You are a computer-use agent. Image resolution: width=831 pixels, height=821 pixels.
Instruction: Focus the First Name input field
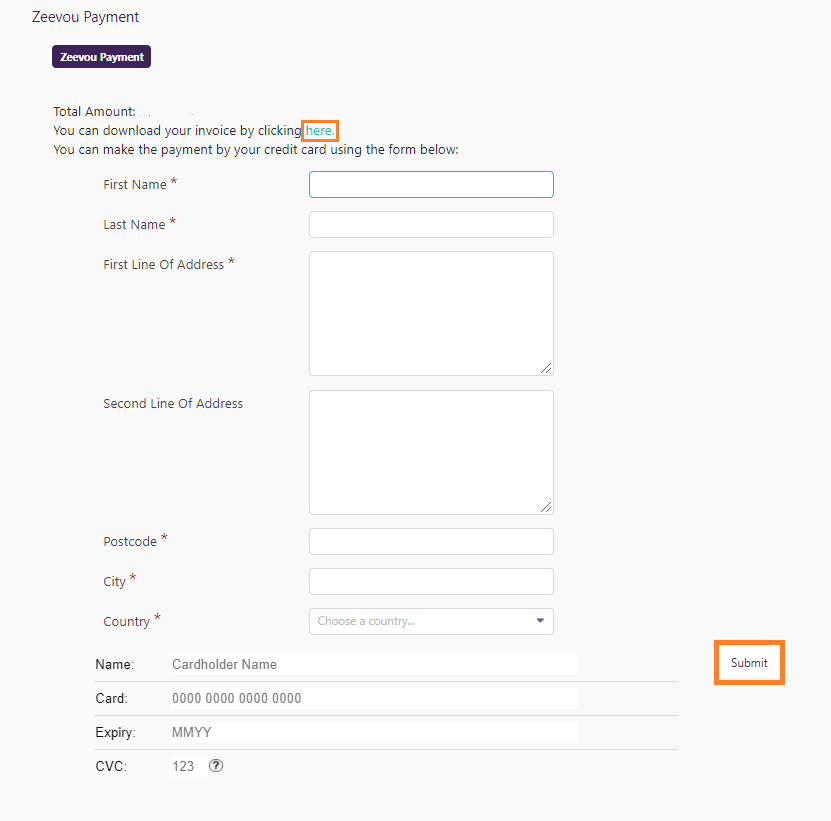click(x=431, y=184)
